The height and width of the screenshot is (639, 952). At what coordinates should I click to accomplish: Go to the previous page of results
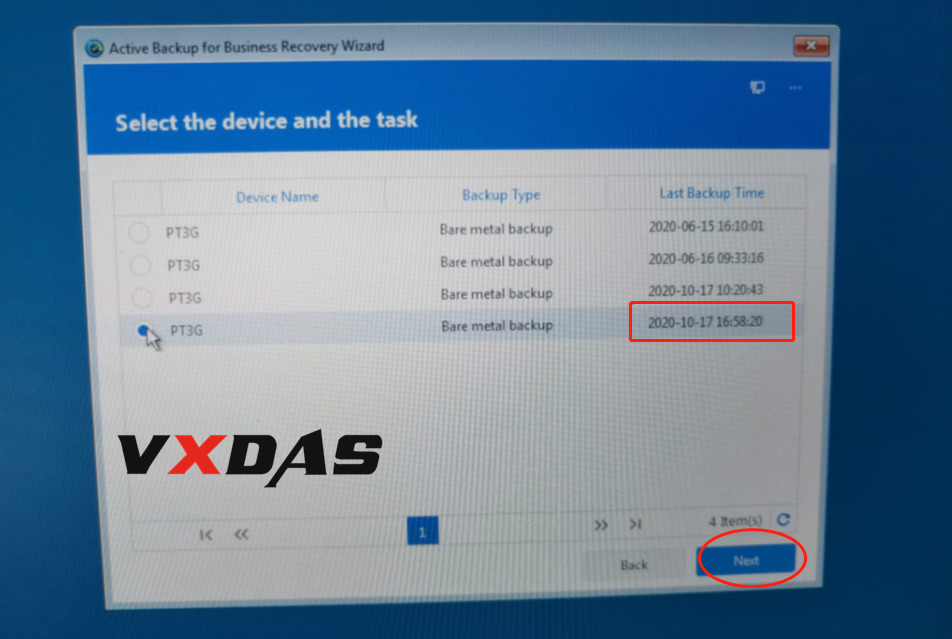(x=241, y=534)
